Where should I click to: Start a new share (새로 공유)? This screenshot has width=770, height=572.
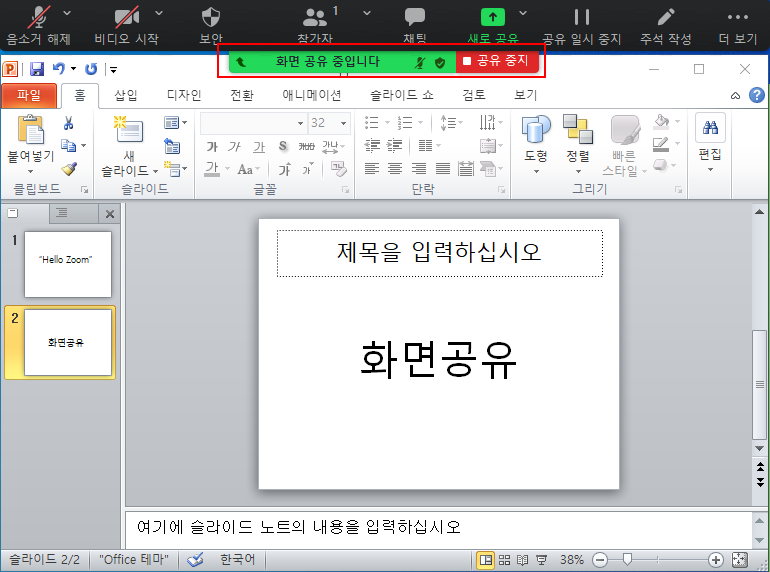click(x=493, y=26)
